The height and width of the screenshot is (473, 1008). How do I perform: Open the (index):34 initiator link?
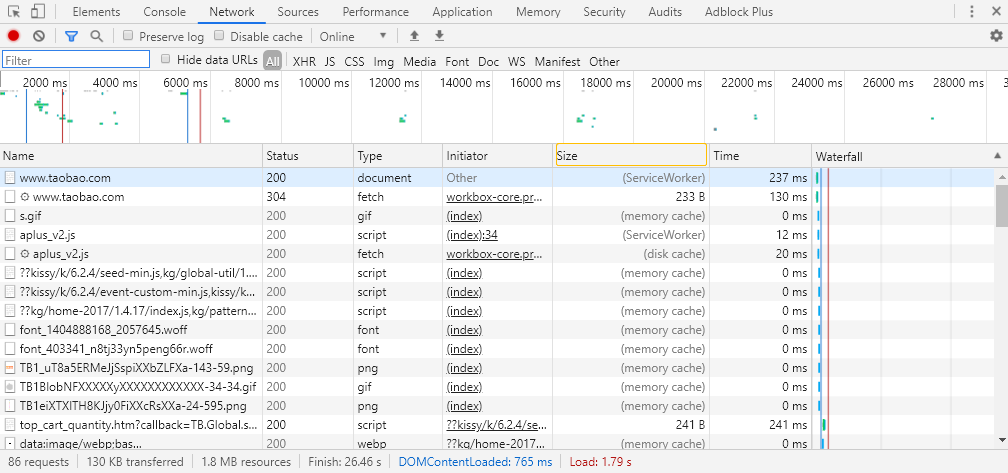pyautogui.click(x=472, y=235)
